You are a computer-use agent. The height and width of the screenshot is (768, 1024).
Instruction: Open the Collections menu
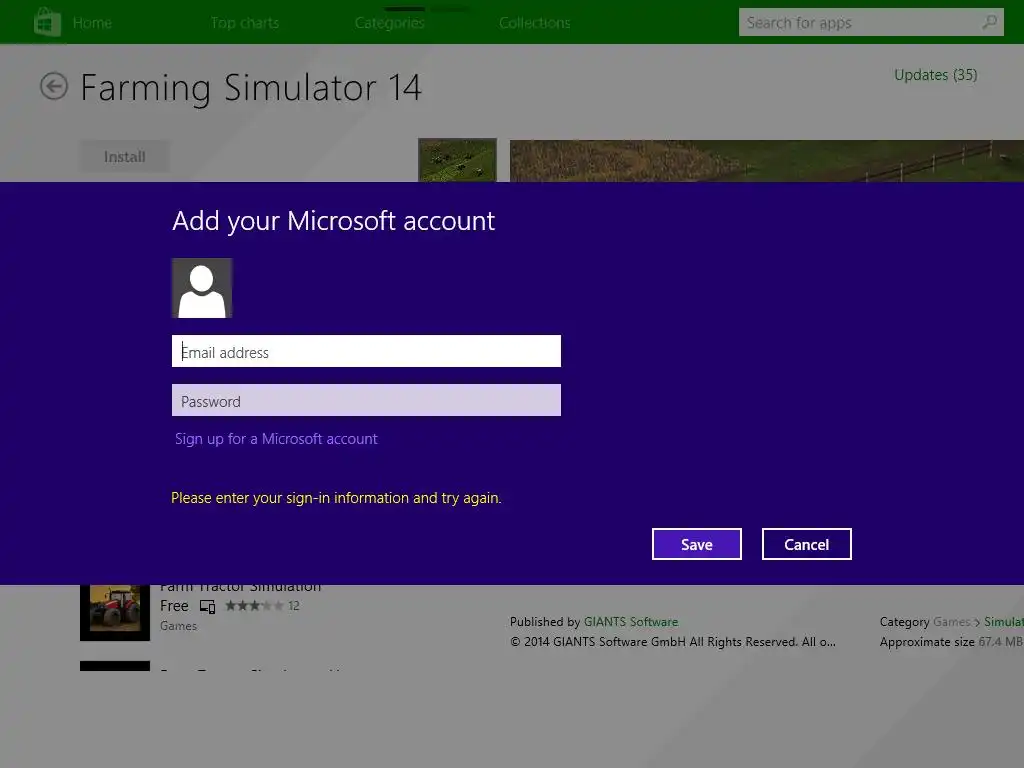534,23
